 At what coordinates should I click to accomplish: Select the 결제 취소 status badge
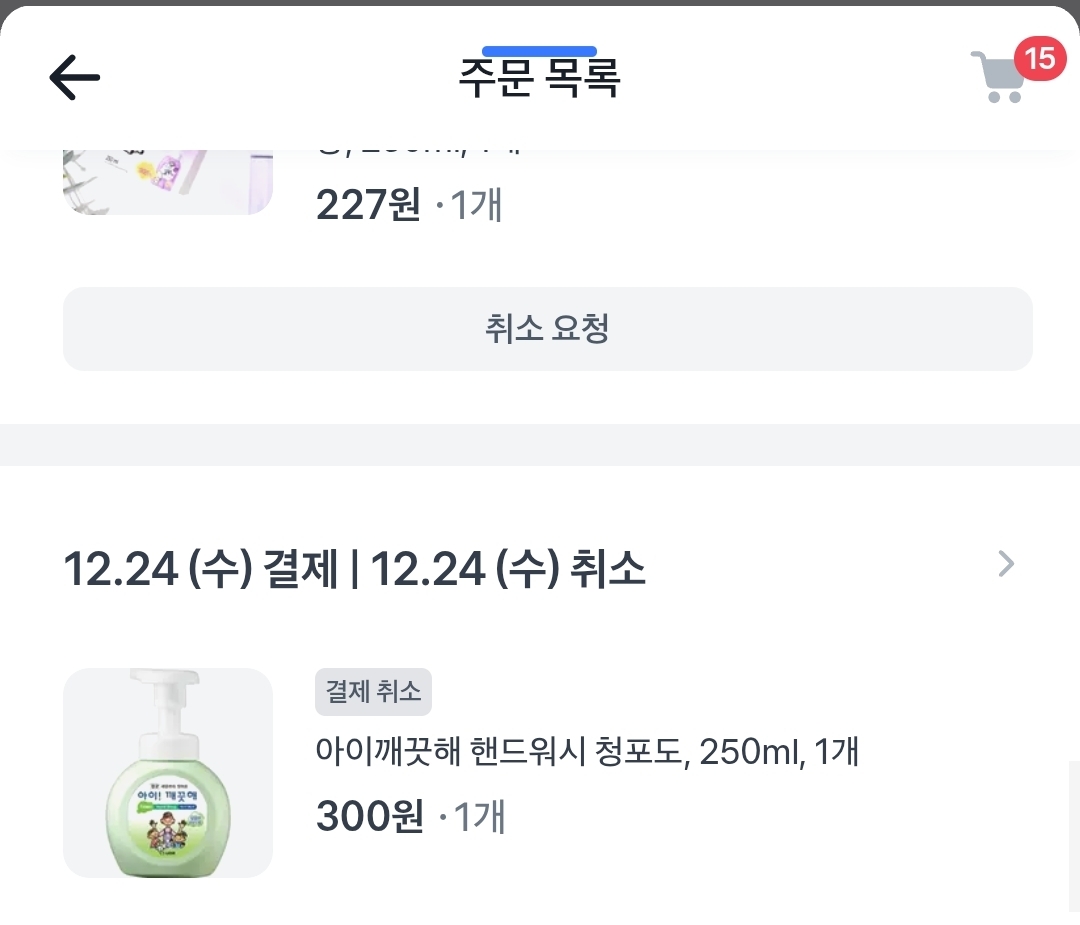pos(373,692)
